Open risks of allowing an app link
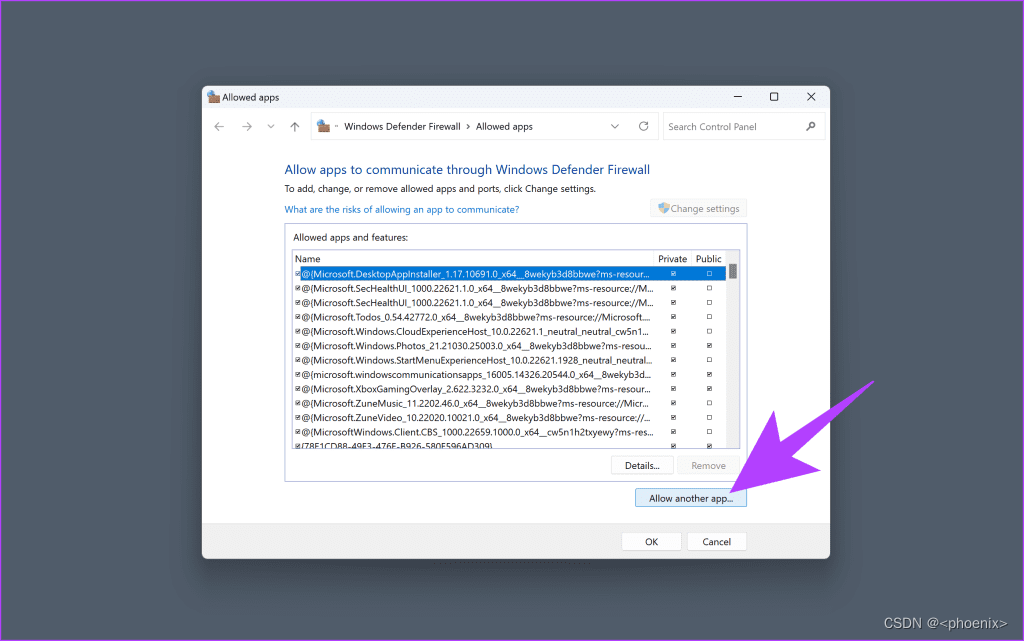The image size is (1024, 641). (x=402, y=210)
